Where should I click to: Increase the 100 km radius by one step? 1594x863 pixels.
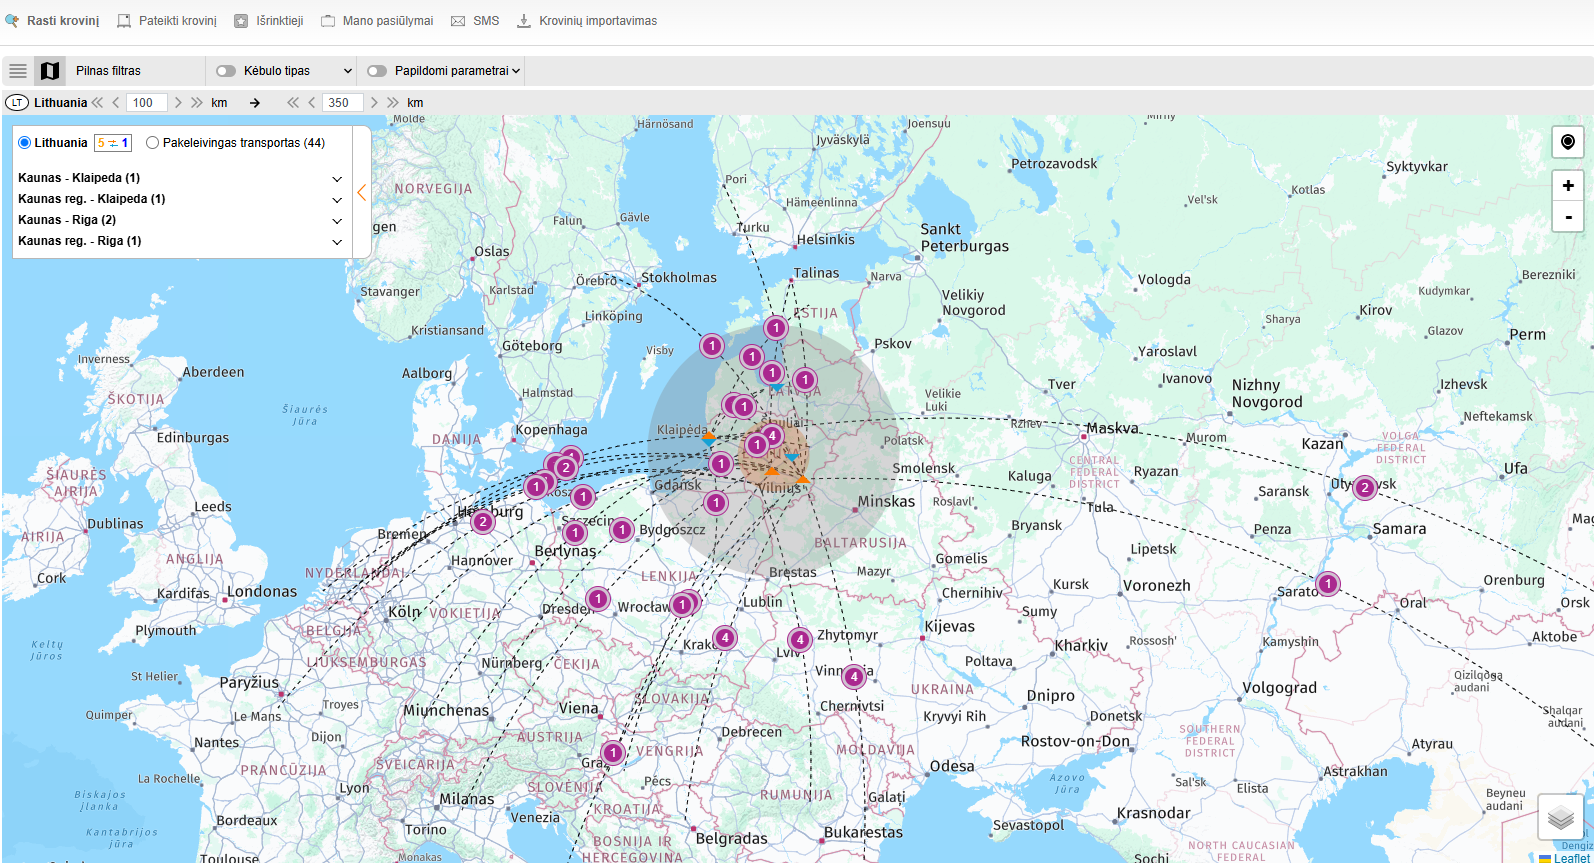point(178,103)
